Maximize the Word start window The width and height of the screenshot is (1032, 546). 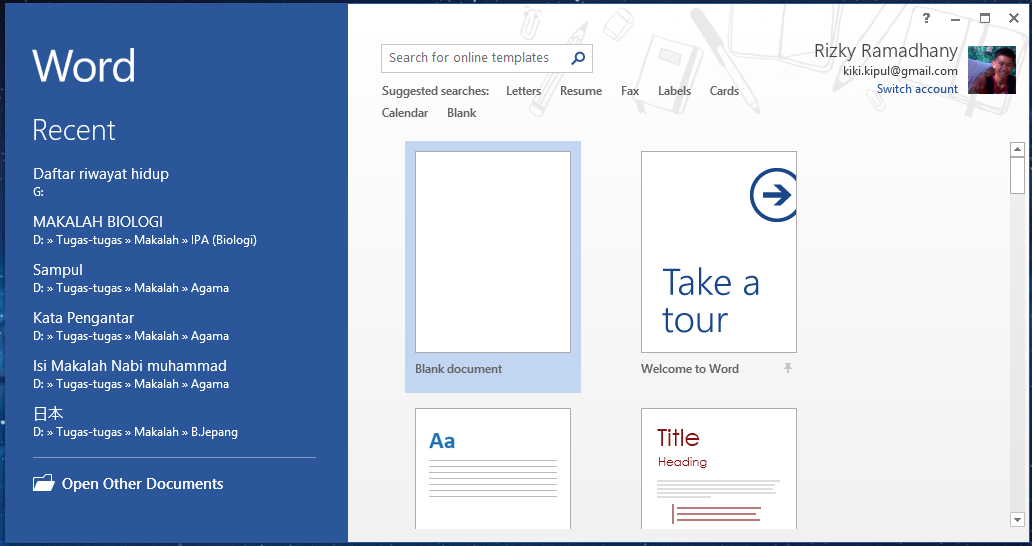(x=985, y=18)
